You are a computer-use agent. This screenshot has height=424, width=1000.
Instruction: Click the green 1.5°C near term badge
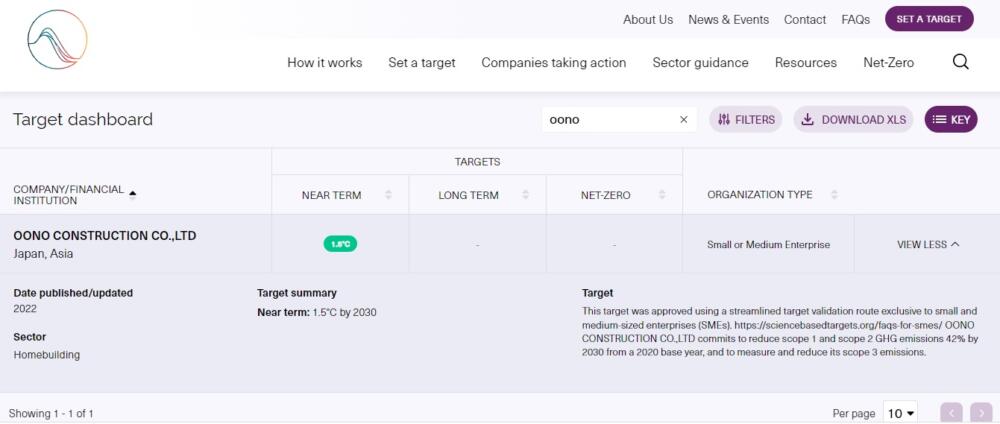pos(341,244)
